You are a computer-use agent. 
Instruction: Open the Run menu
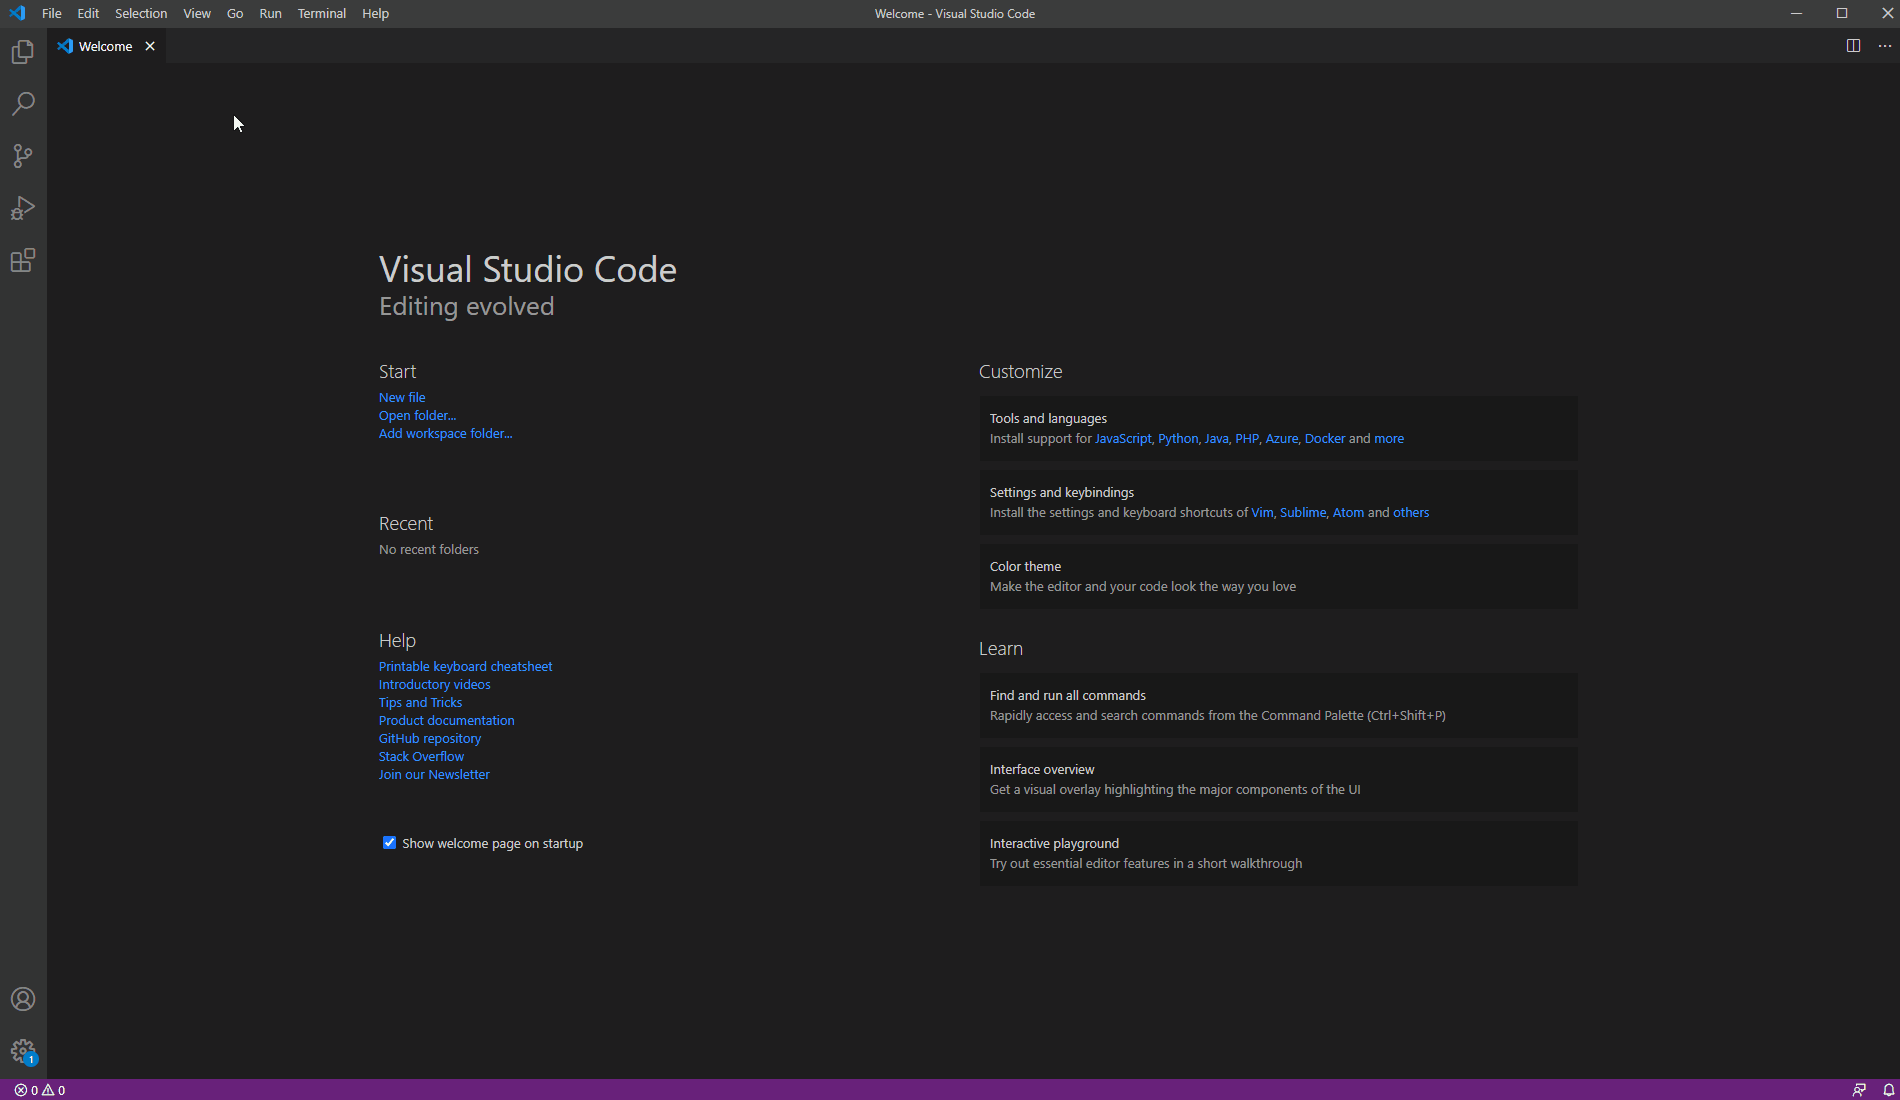[x=270, y=13]
